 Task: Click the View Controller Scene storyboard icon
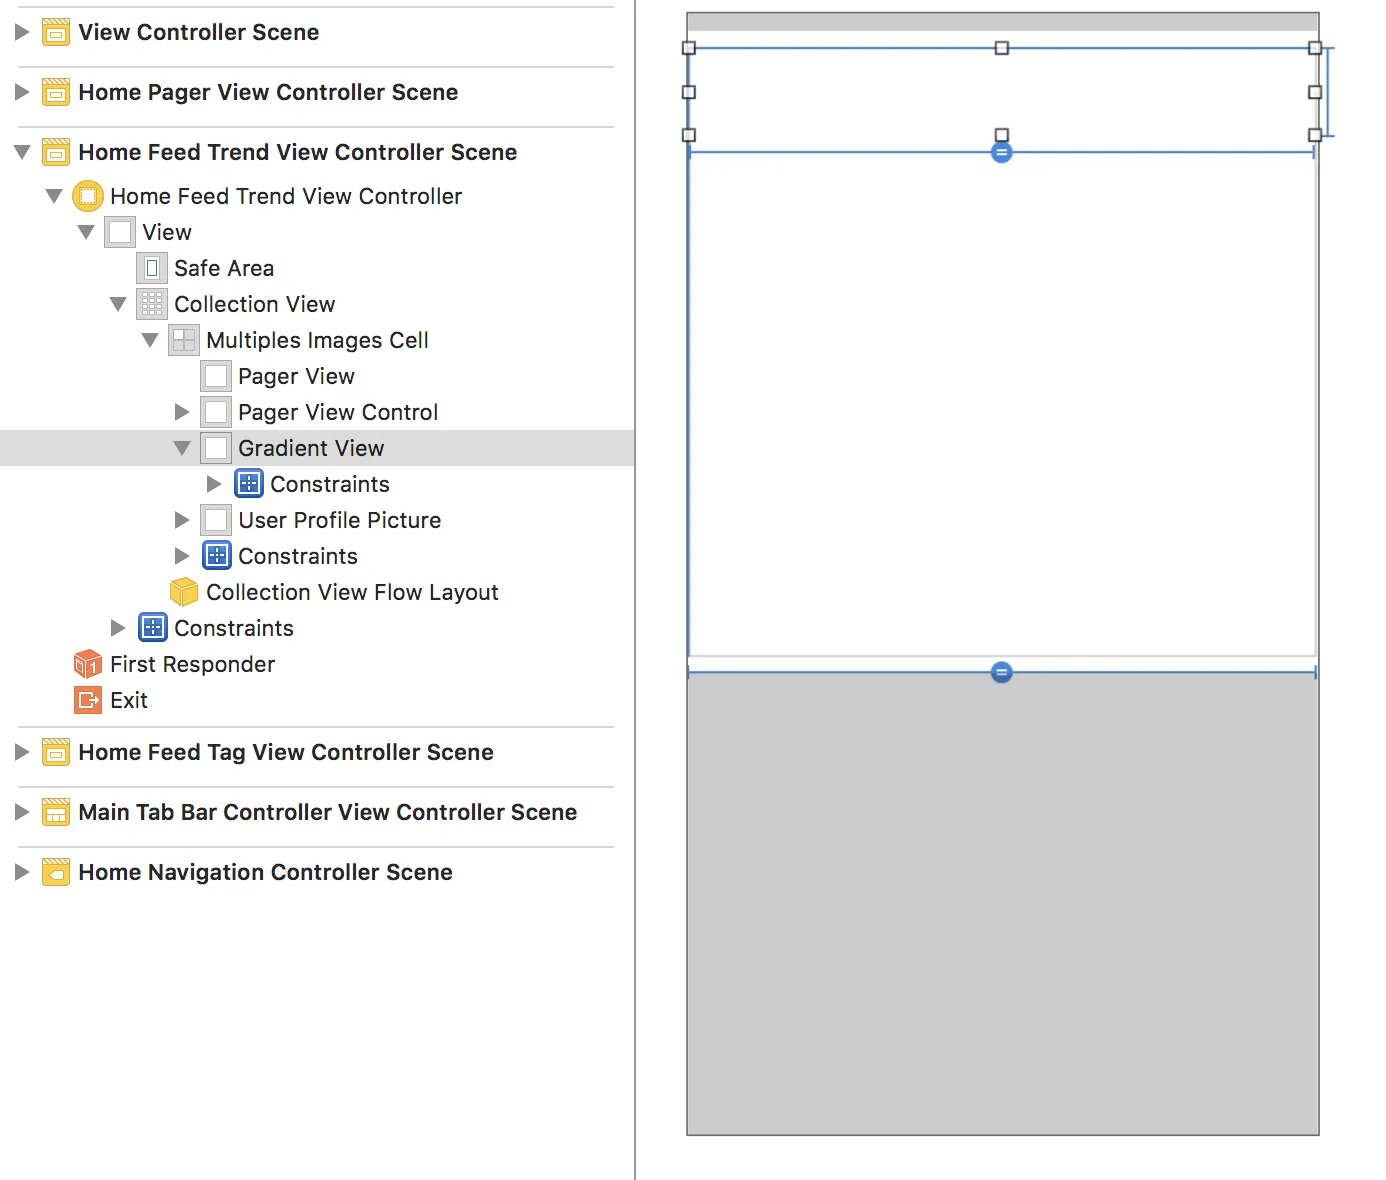click(x=56, y=32)
